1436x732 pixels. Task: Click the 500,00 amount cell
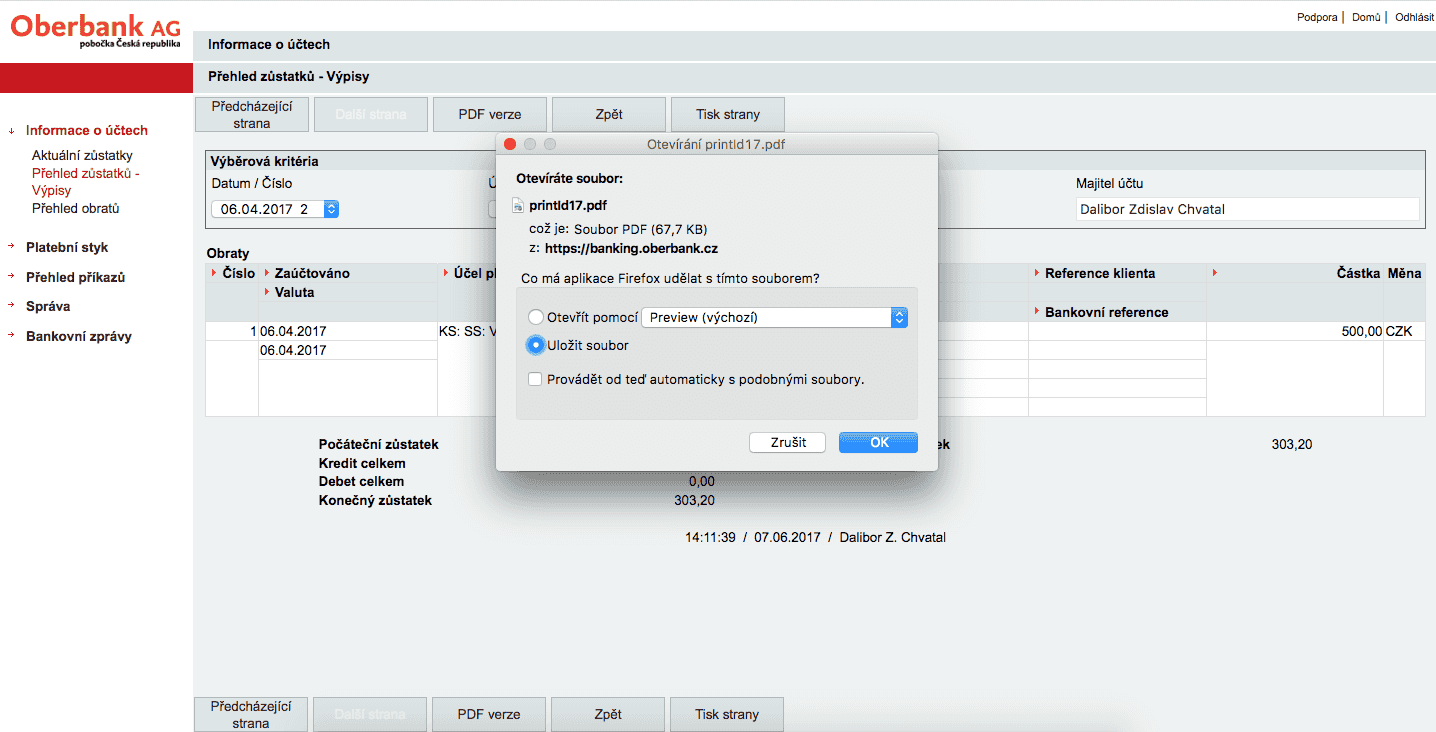(1294, 331)
